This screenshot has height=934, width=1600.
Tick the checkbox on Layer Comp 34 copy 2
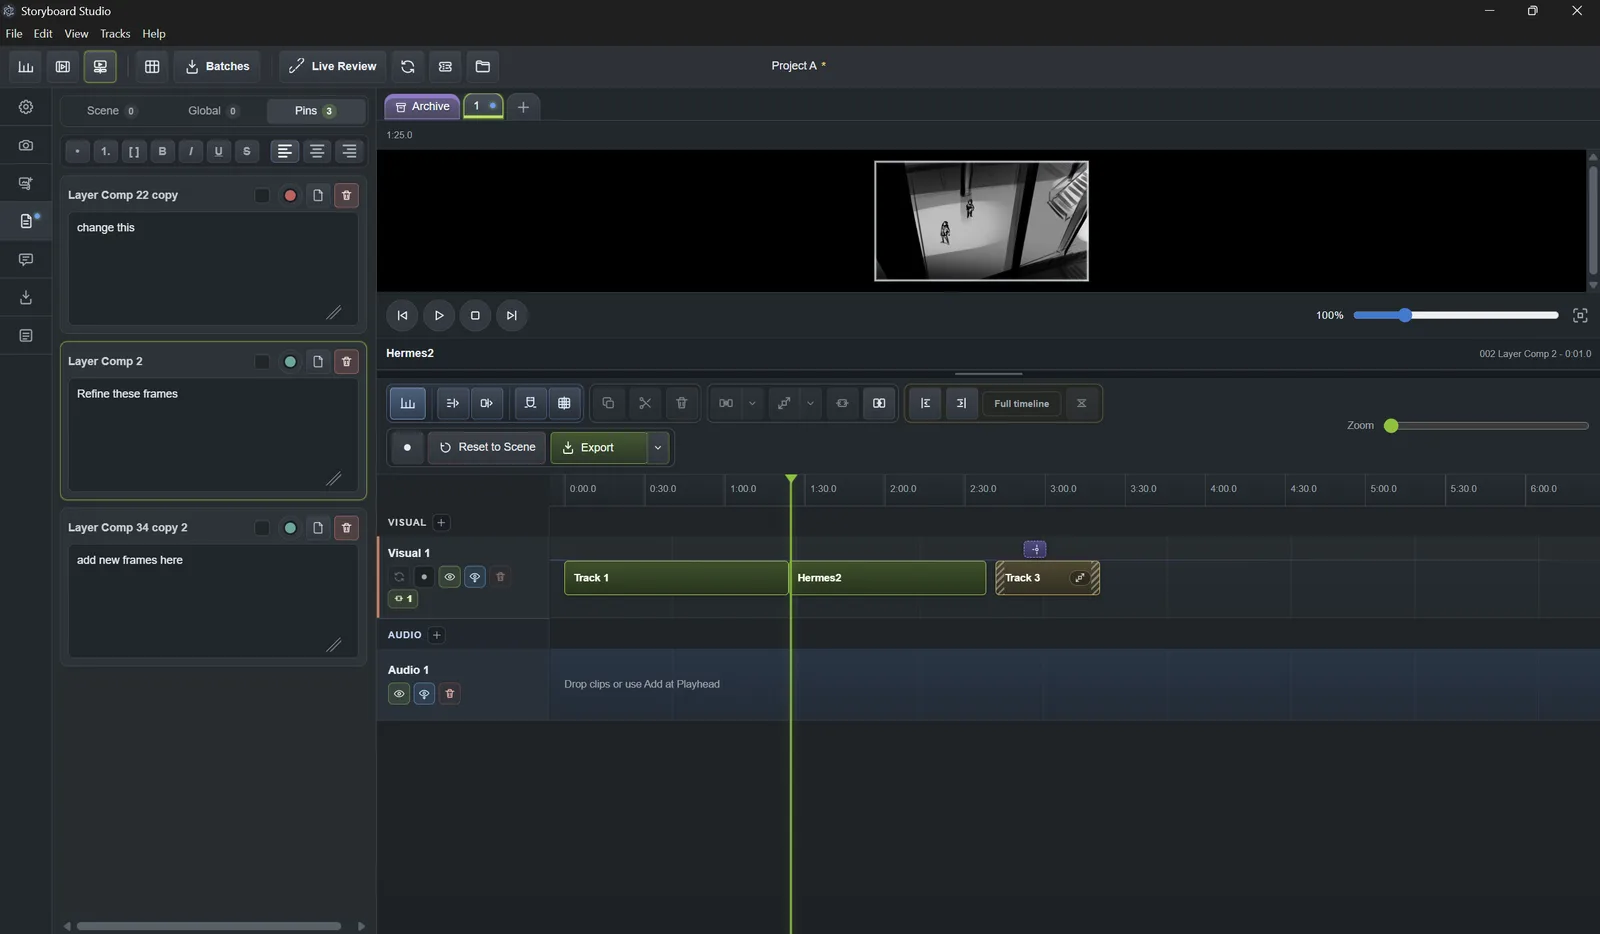262,527
